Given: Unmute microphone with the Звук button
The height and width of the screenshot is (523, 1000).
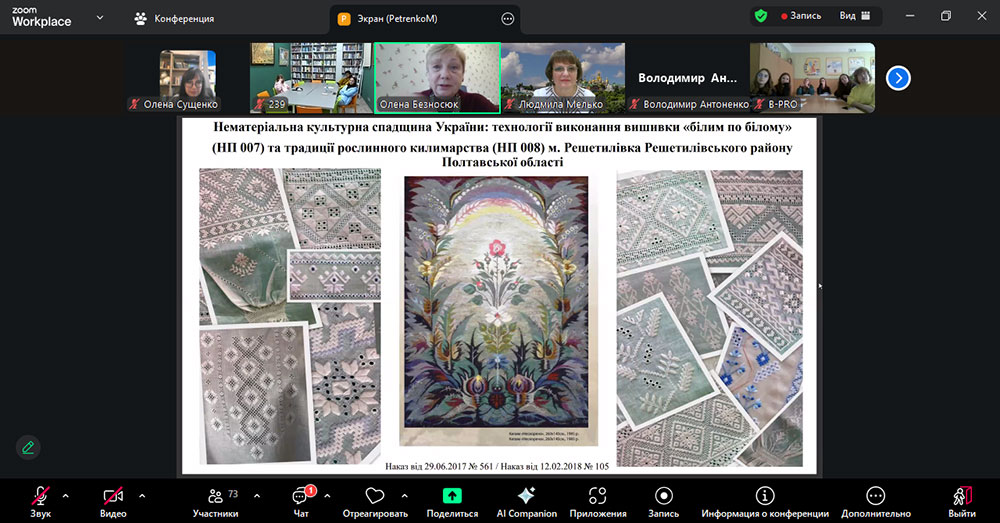Looking at the screenshot, I should click(x=40, y=496).
